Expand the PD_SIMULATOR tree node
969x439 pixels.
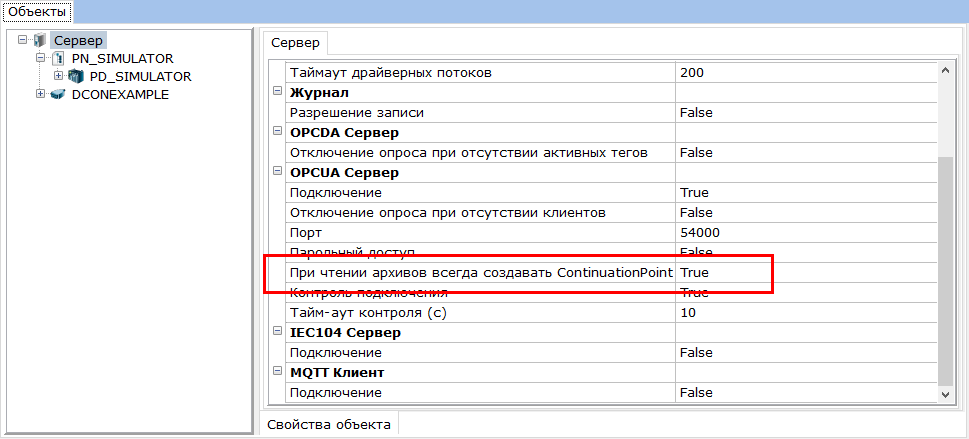click(59, 76)
